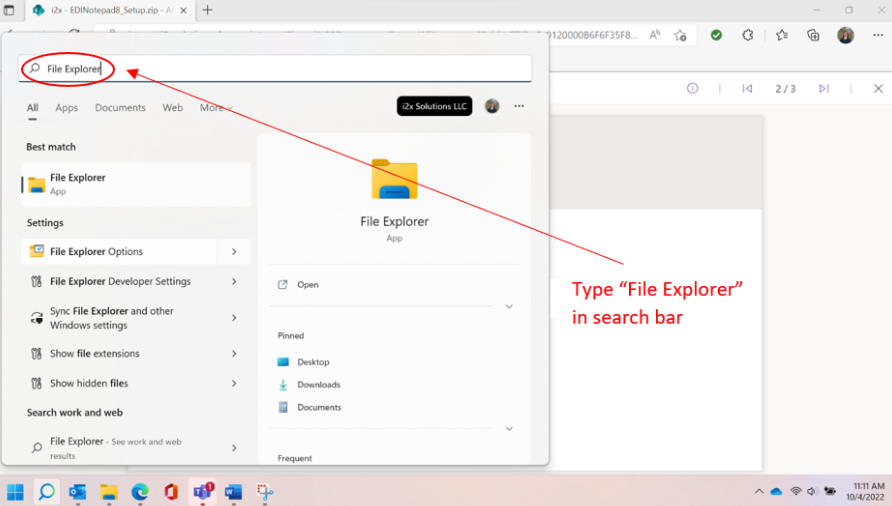Click the large File Explorer folder icon
892x506 pixels.
point(394,179)
